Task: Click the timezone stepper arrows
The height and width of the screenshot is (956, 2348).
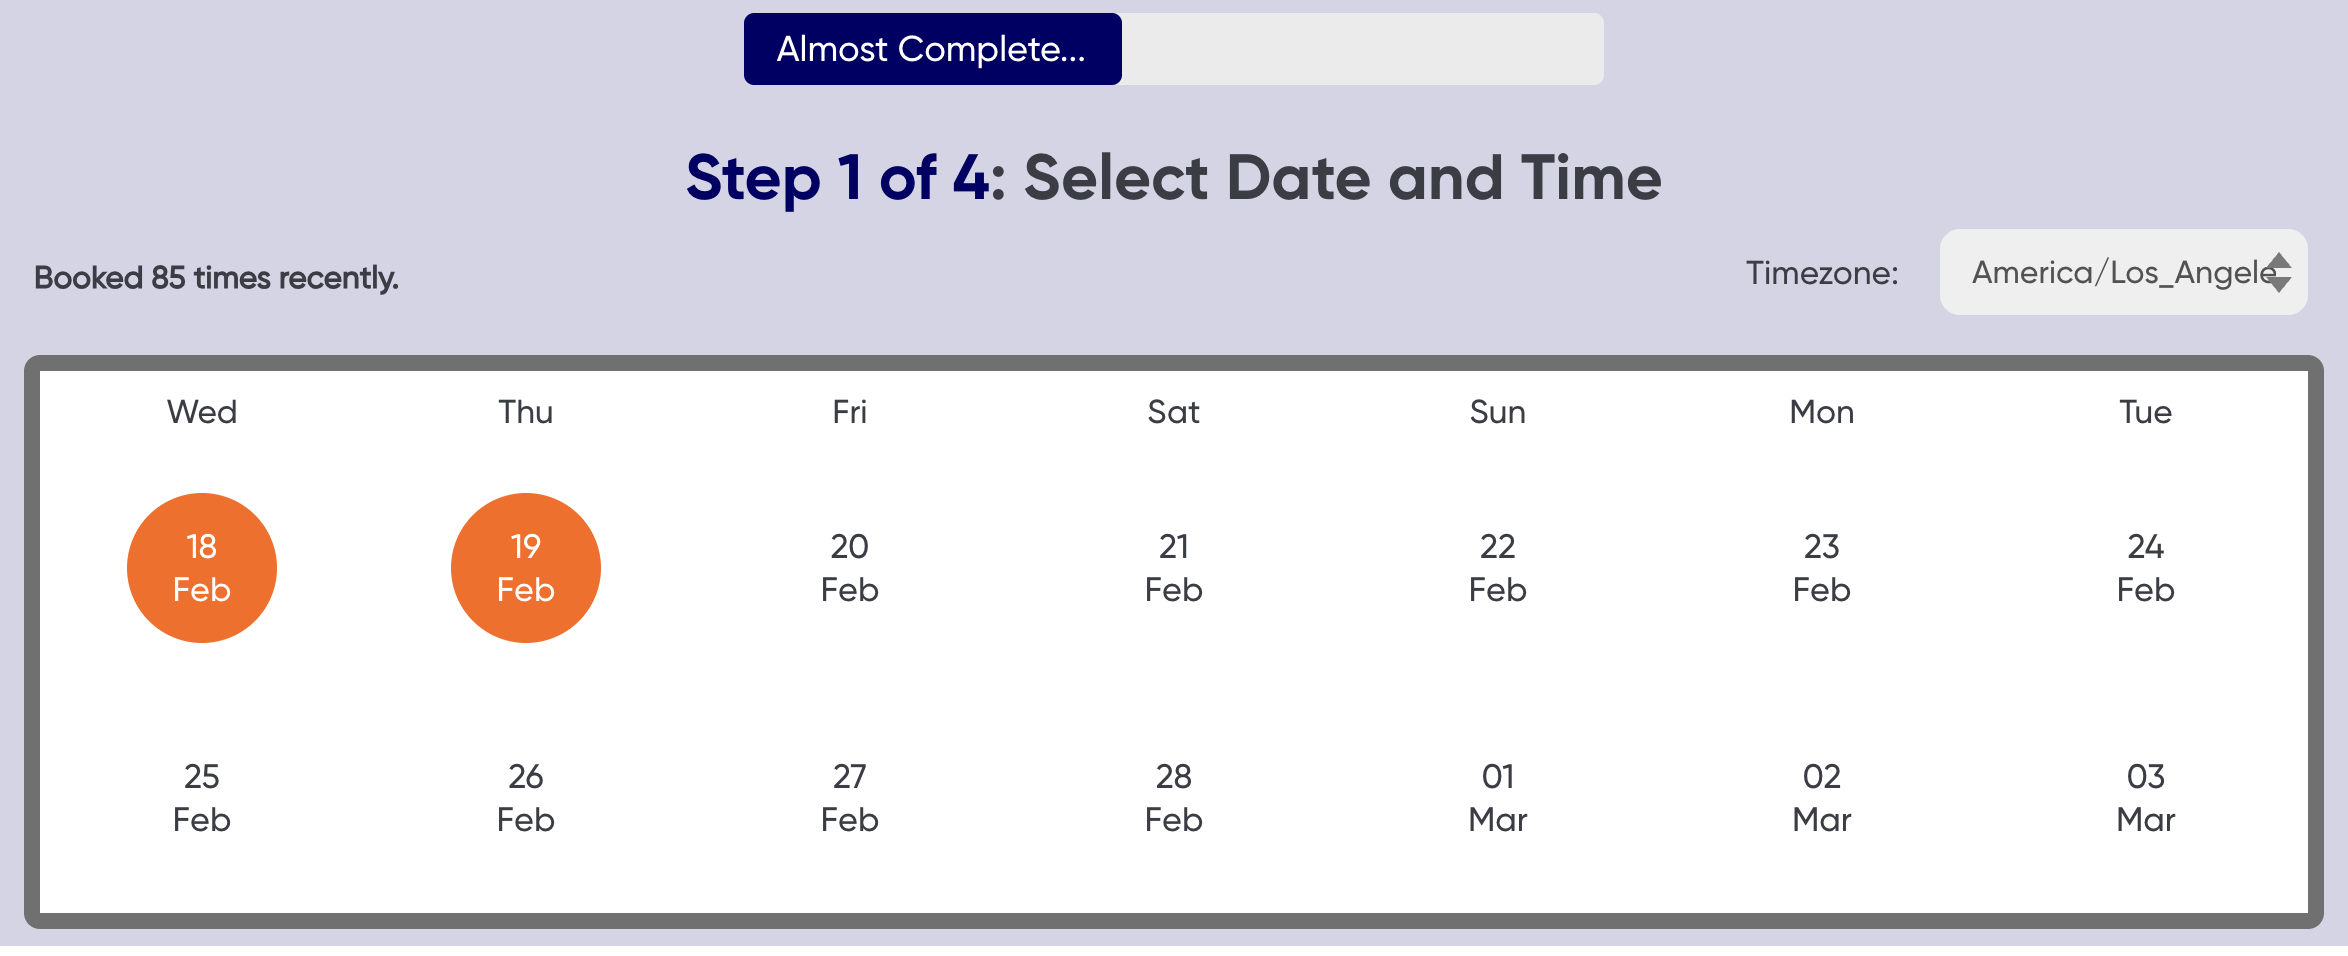Action: click(2280, 272)
